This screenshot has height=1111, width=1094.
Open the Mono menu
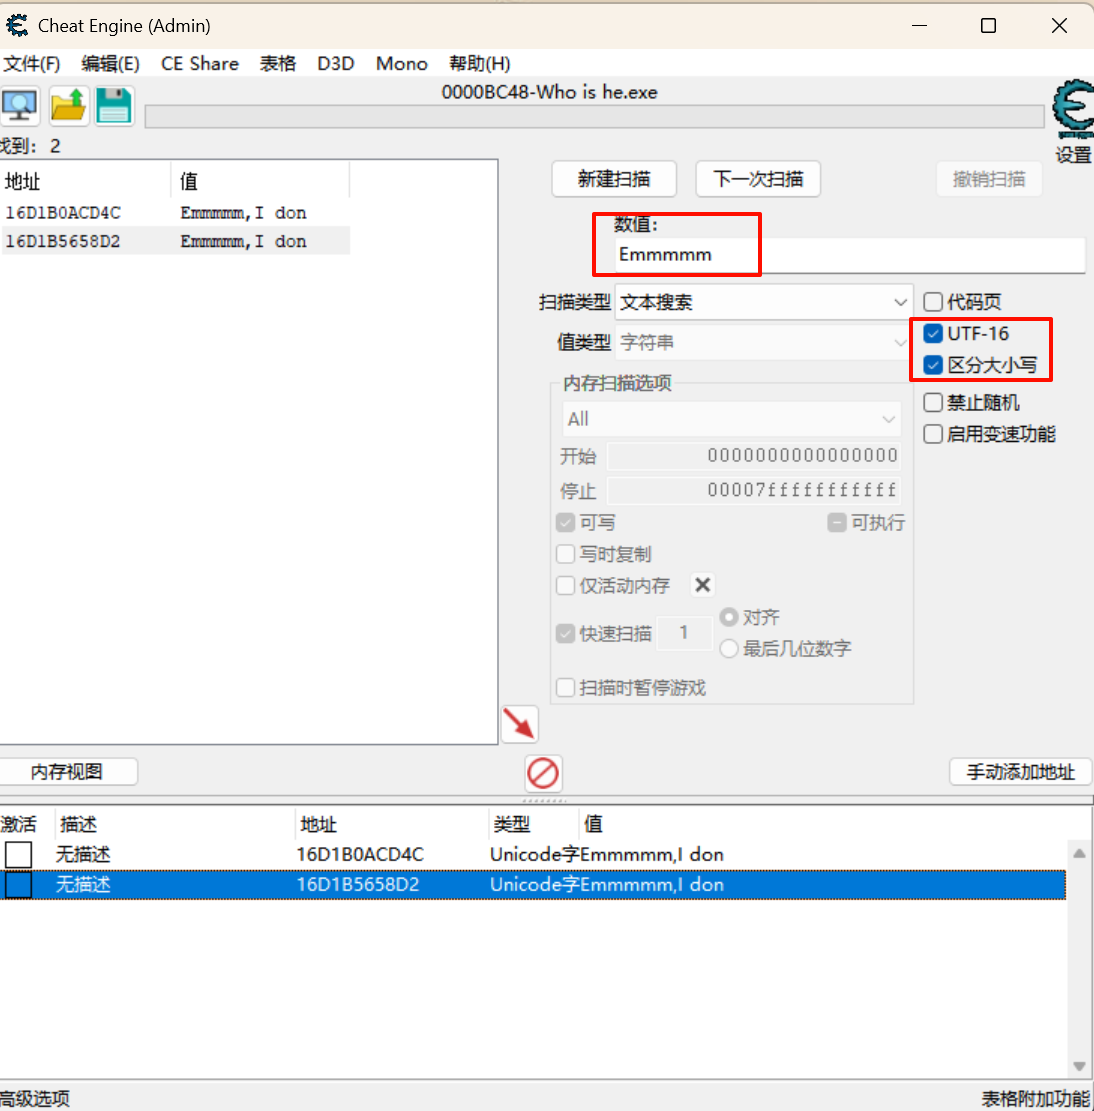click(402, 64)
